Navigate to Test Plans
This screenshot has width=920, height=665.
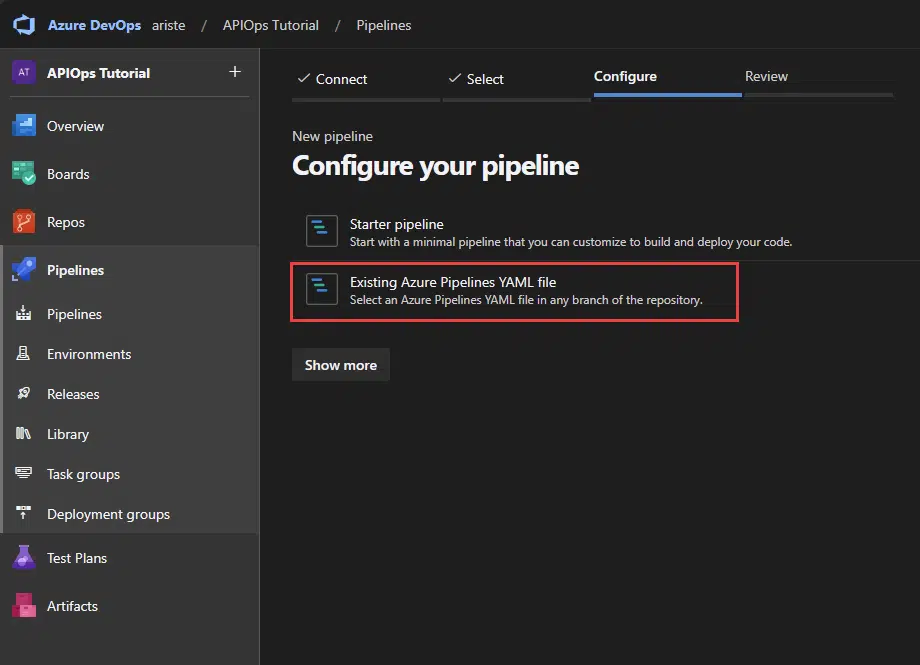tap(75, 558)
